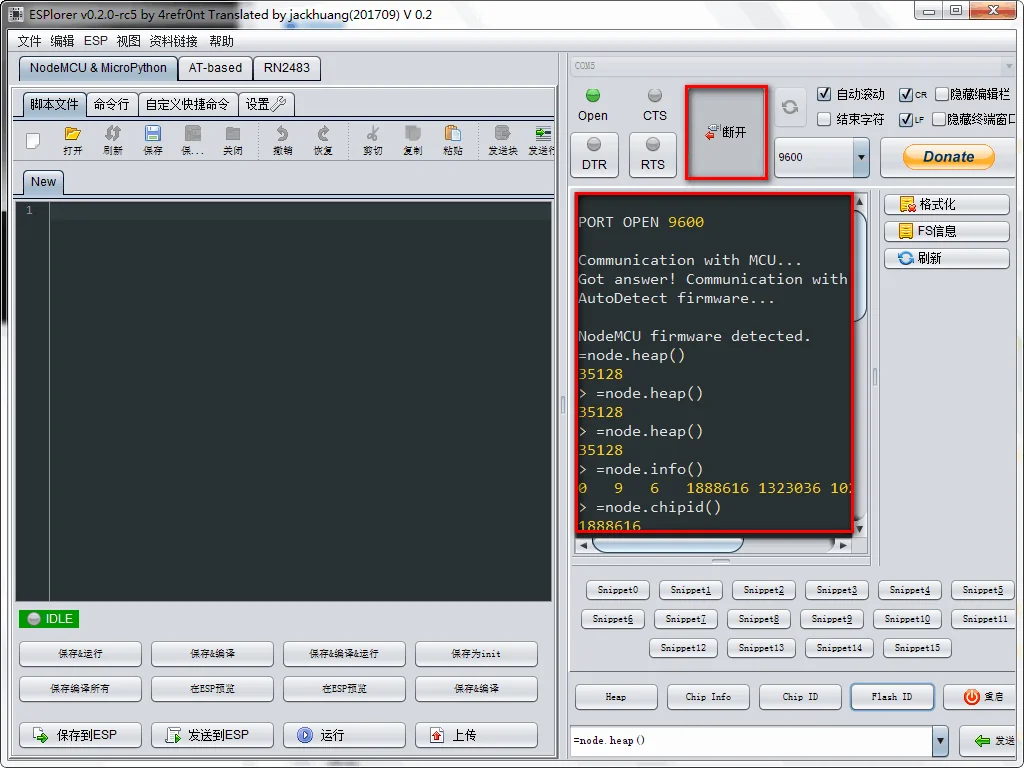This screenshot has height=768, width=1024.
Task: Click the FS信息 filesystem info button
Action: coord(946,231)
